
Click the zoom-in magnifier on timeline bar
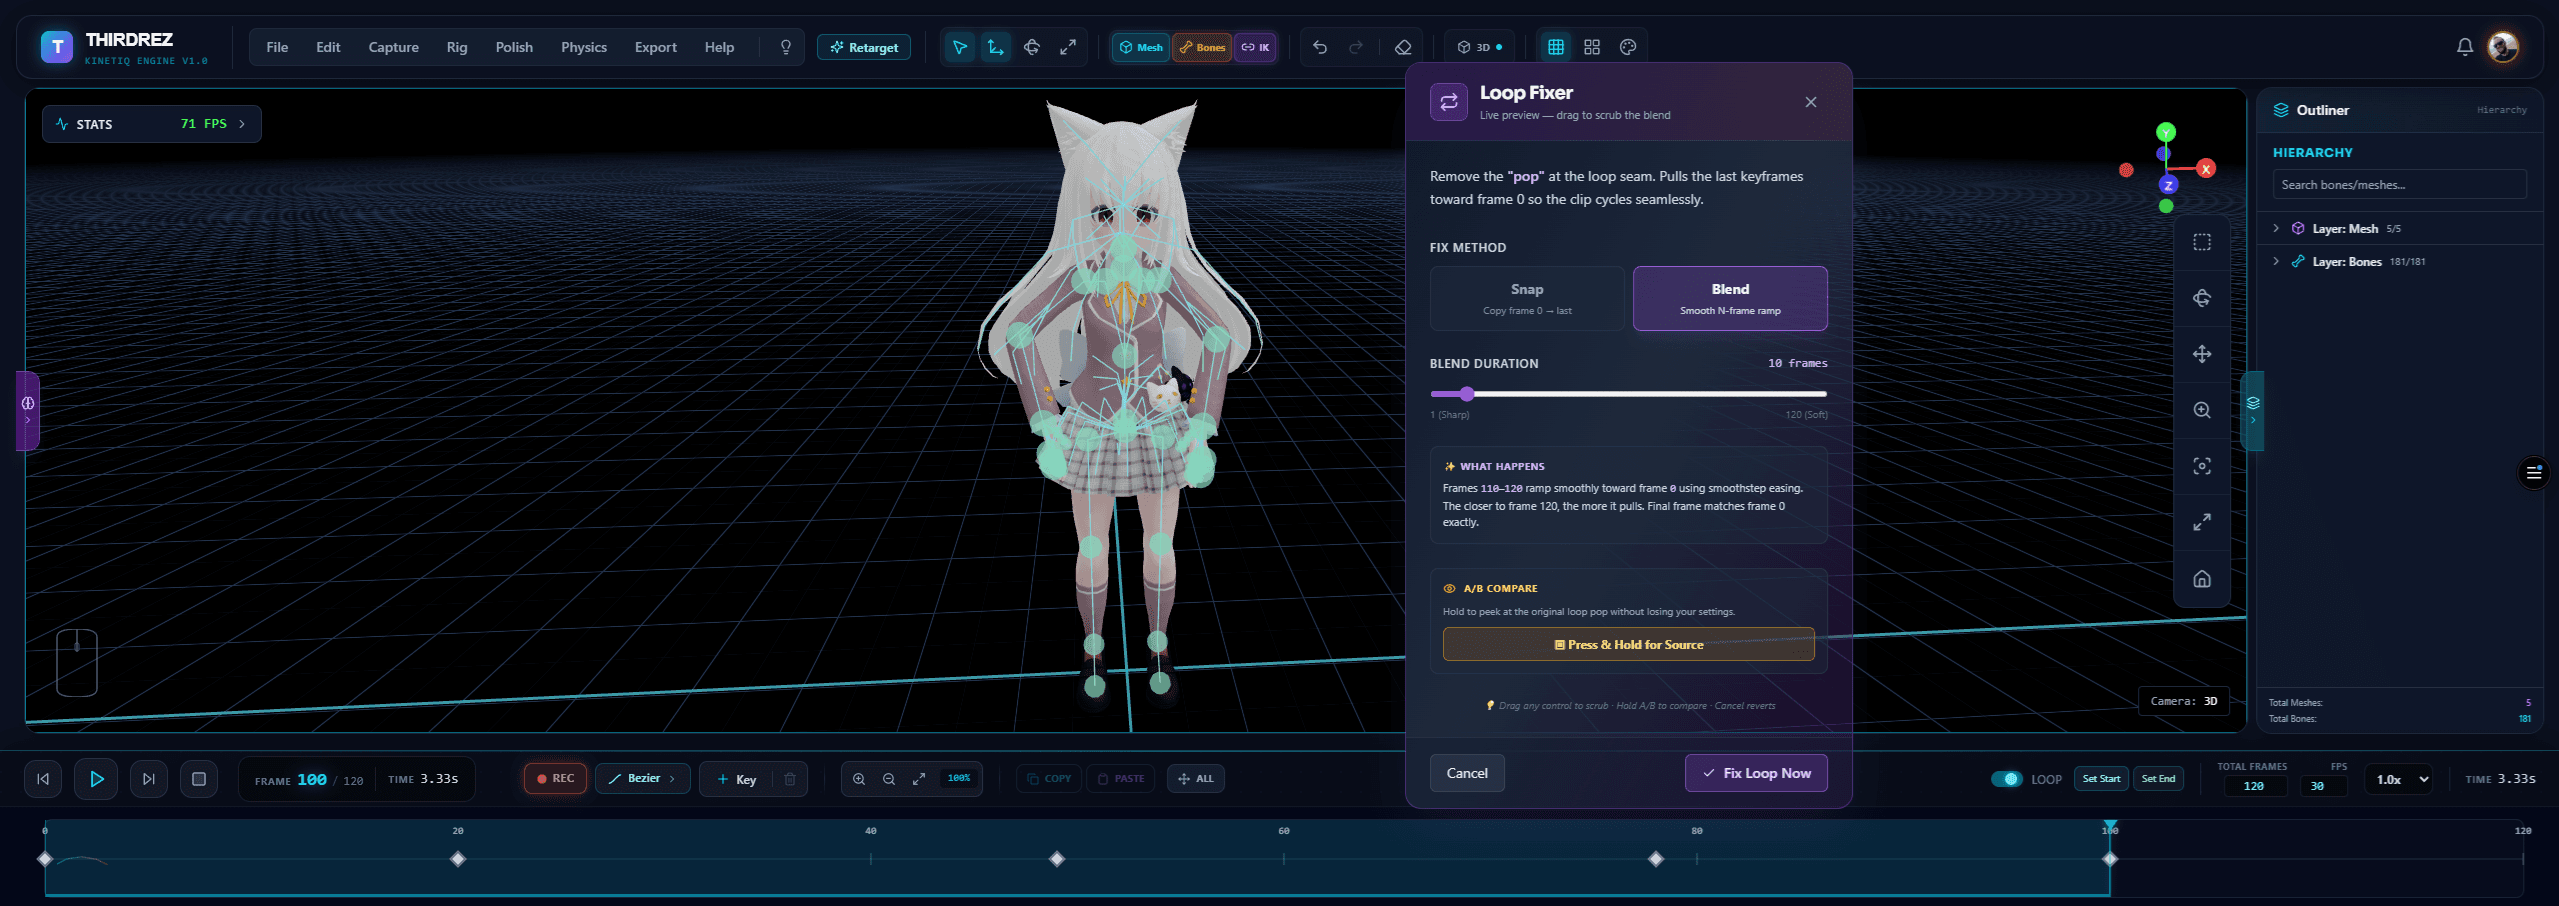[x=859, y=779]
